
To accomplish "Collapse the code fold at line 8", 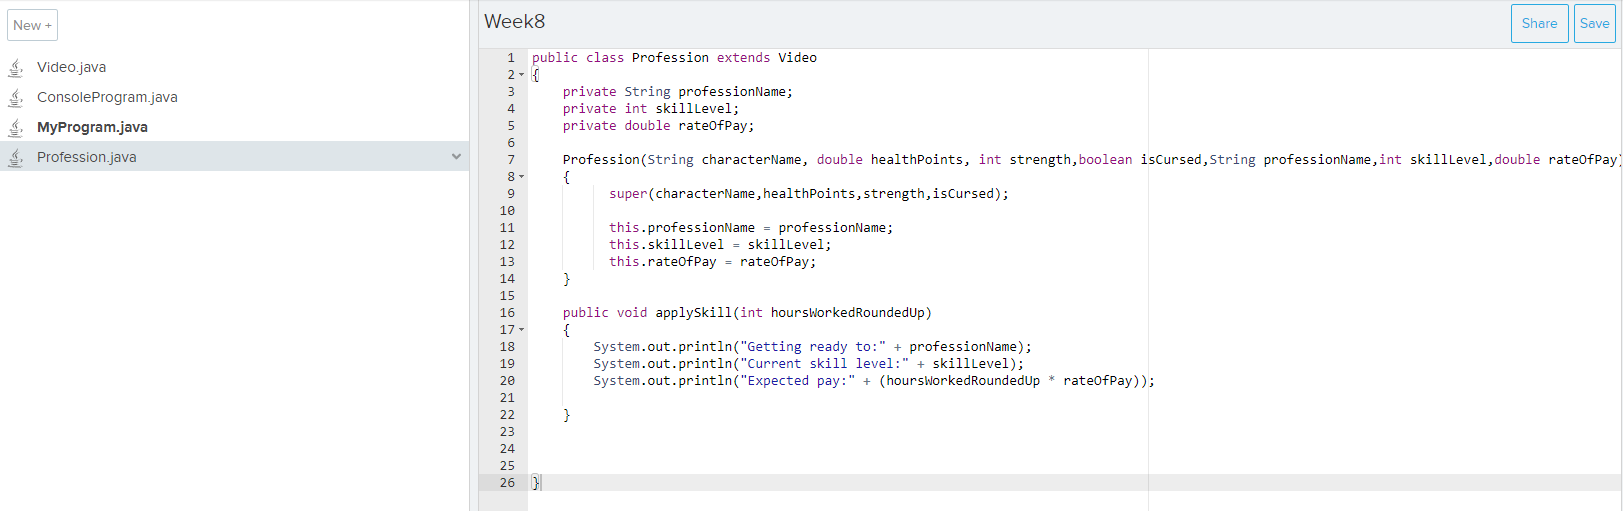I will [x=521, y=177].
